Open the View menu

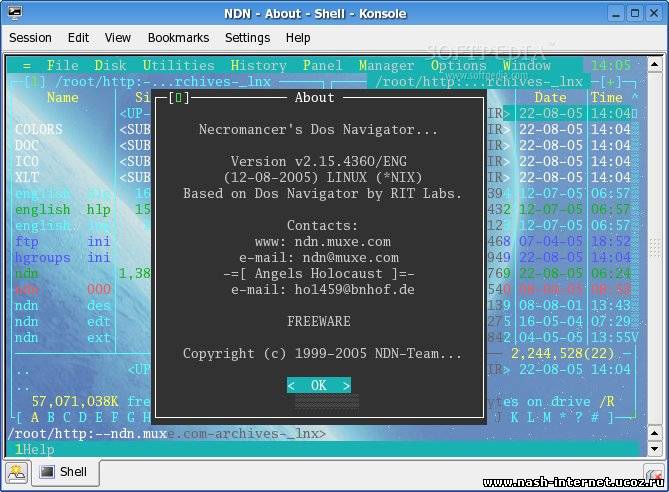[118, 38]
